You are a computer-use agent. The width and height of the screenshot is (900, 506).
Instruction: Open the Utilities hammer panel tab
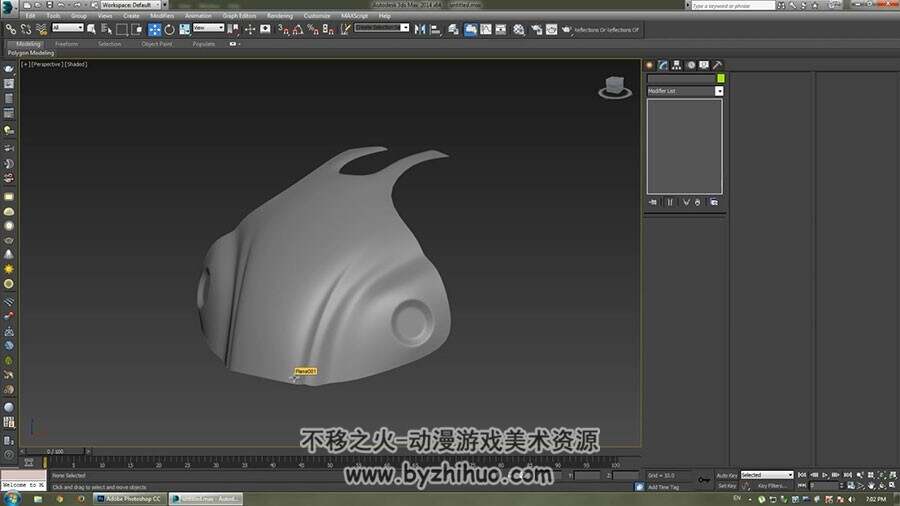point(717,65)
